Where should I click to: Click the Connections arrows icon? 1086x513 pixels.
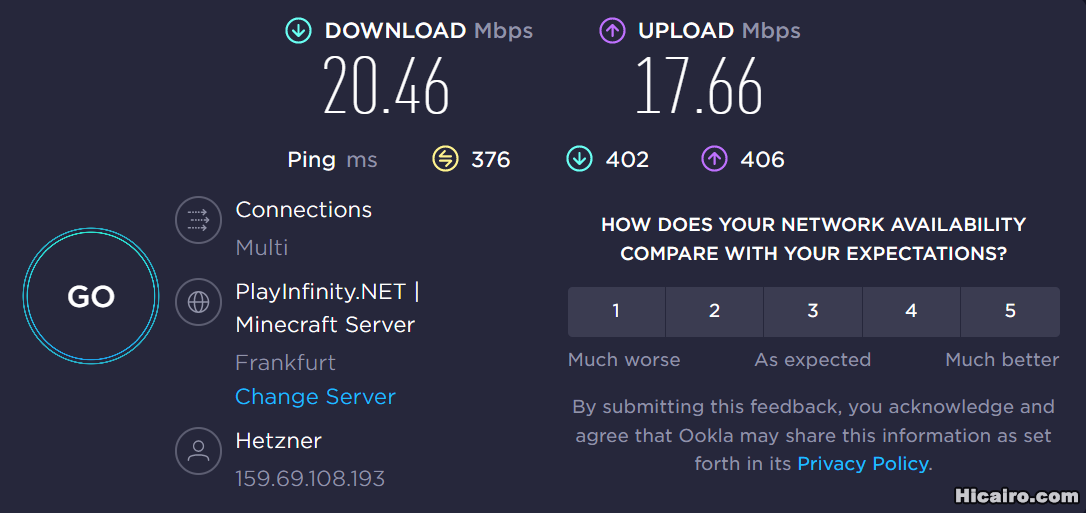click(x=198, y=220)
